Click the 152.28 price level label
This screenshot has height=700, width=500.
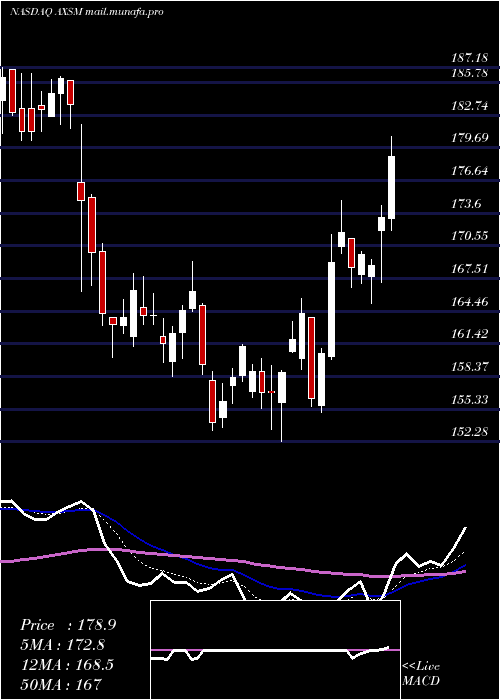pos(470,432)
